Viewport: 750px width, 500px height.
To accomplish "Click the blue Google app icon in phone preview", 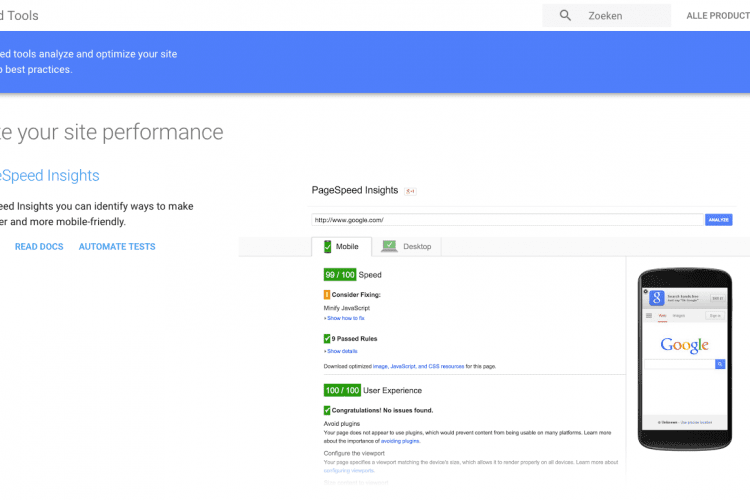I will point(657,298).
